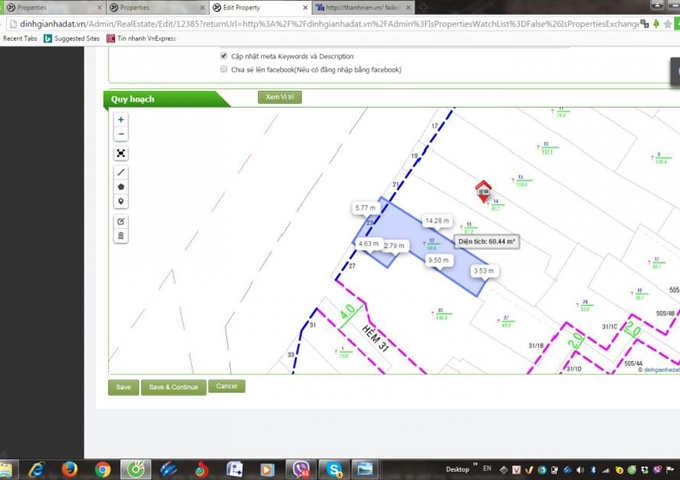
Task: Click the Save button
Action: 123,387
